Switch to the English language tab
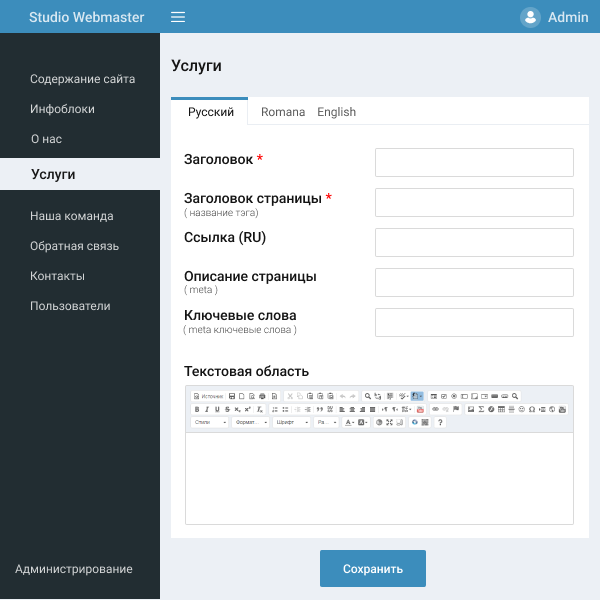Viewport: 600px width, 600px height. (x=336, y=112)
